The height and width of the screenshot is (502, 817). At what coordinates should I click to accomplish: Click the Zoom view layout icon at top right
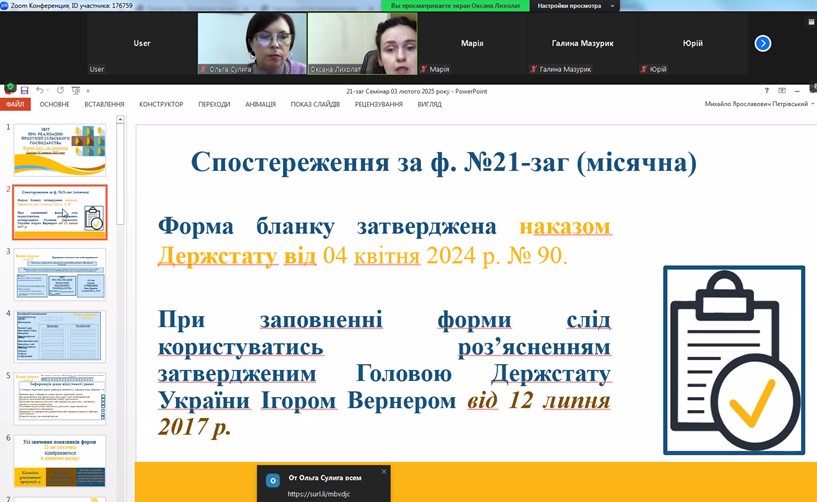click(x=811, y=22)
